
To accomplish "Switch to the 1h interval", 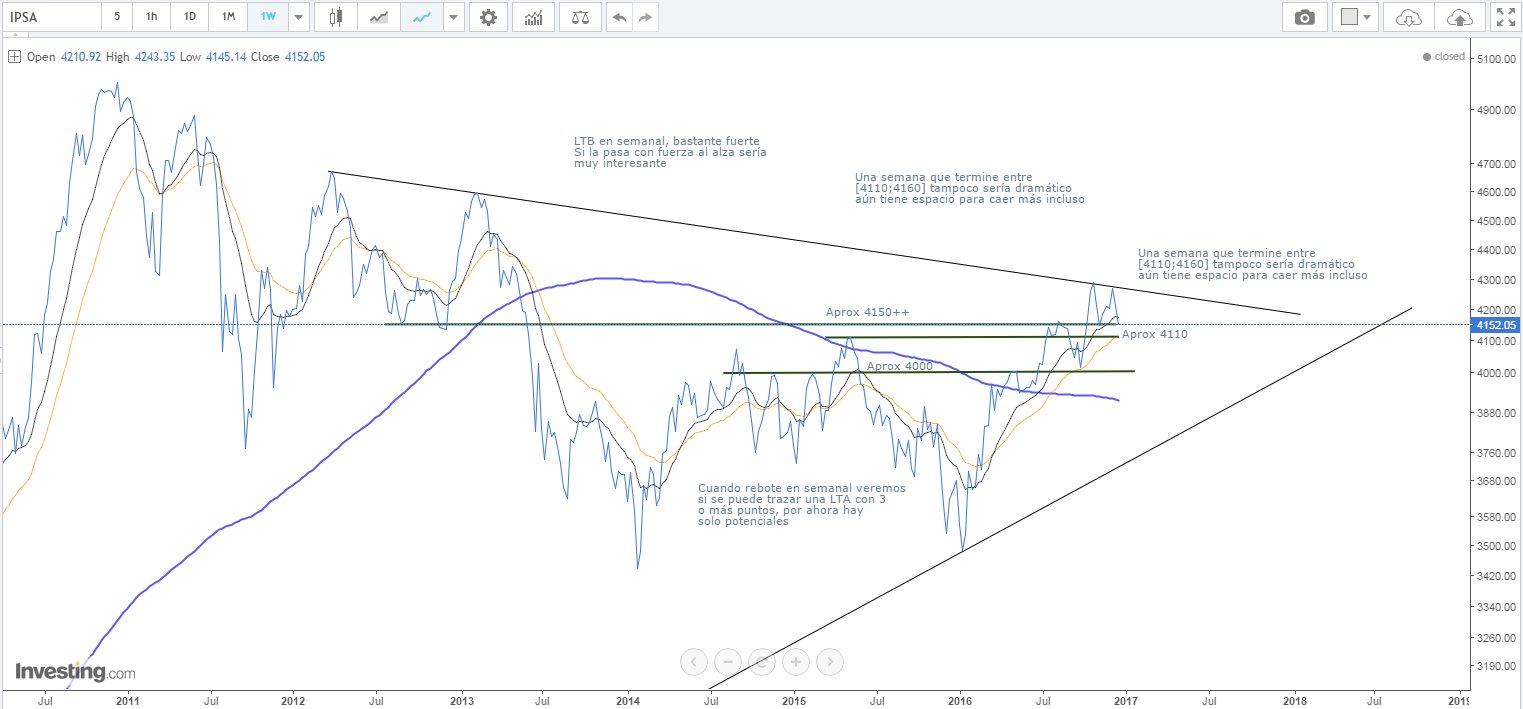I will coord(151,17).
